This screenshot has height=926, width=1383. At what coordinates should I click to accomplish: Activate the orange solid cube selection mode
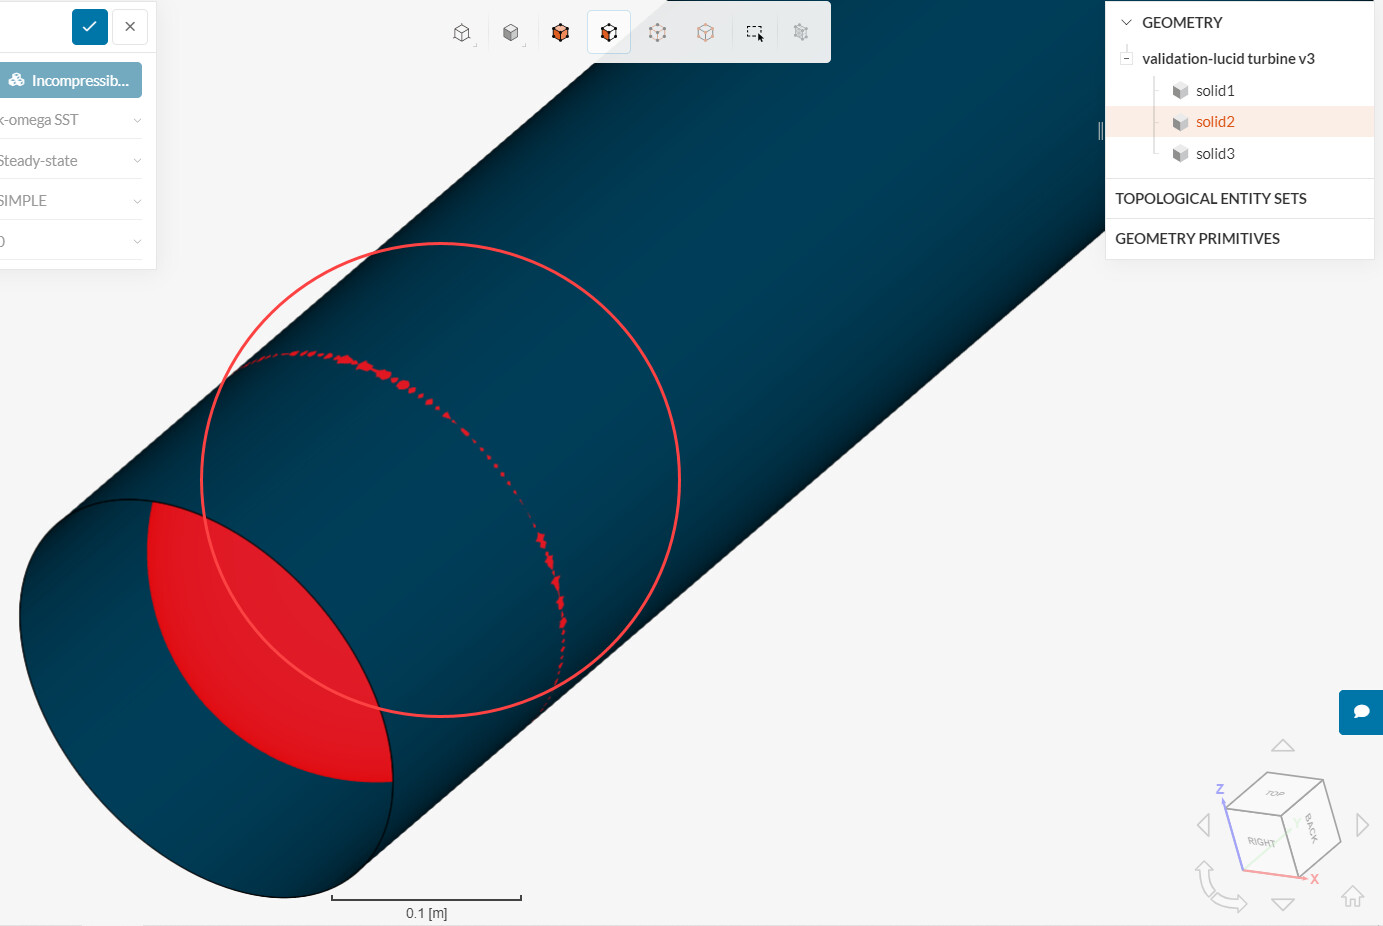(x=560, y=33)
